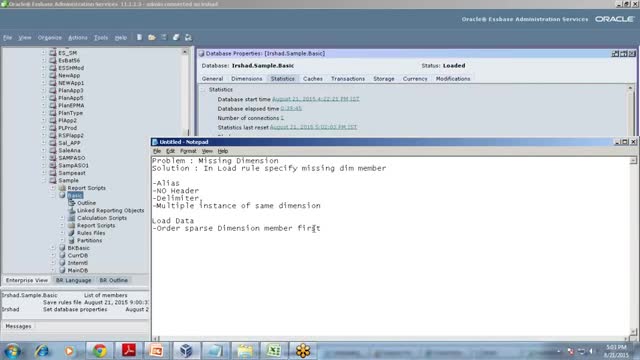640x360 pixels.
Task: Launch Internet Explorer from the taskbar
Action: coord(42,351)
